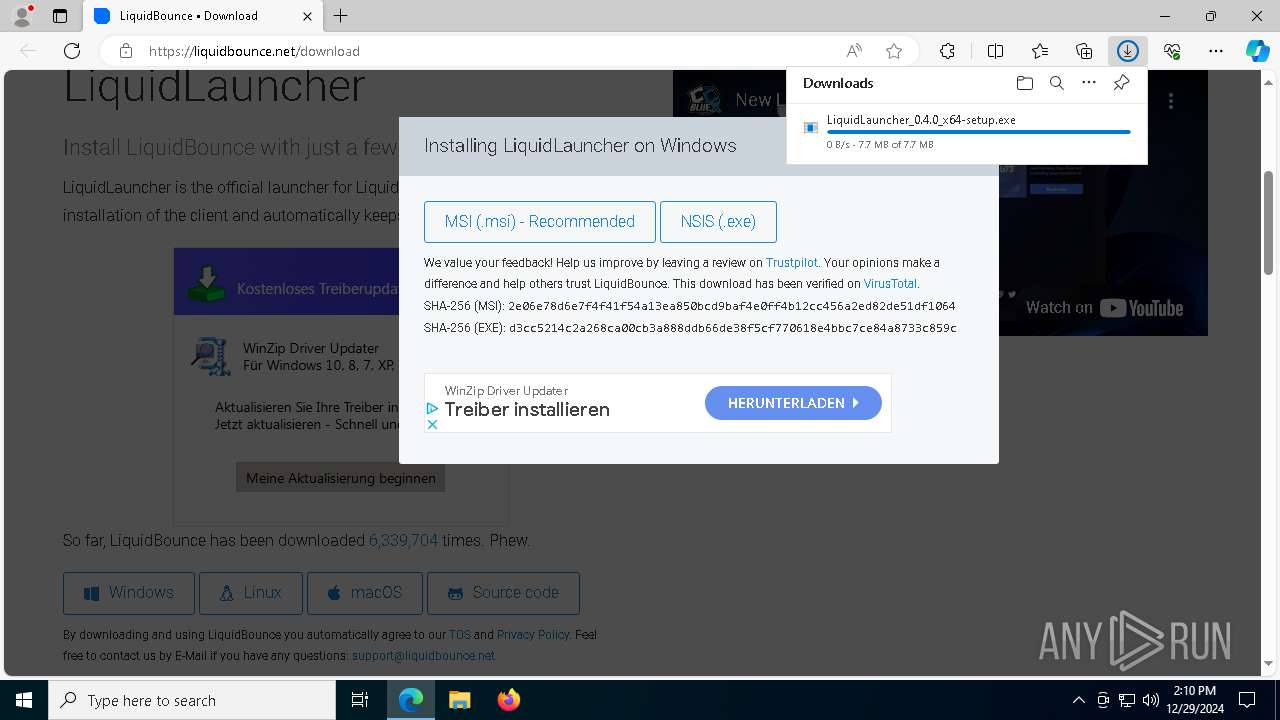Select the Source code tab

click(x=503, y=593)
